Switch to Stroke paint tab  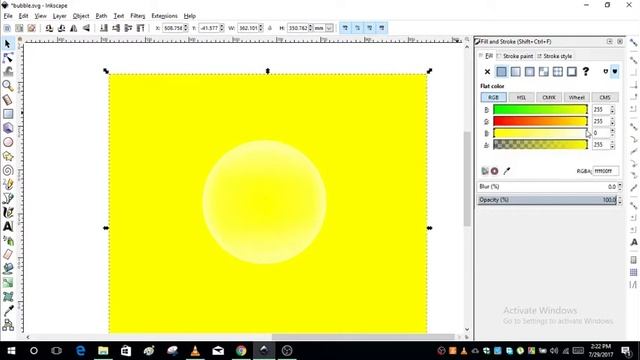click(x=515, y=56)
